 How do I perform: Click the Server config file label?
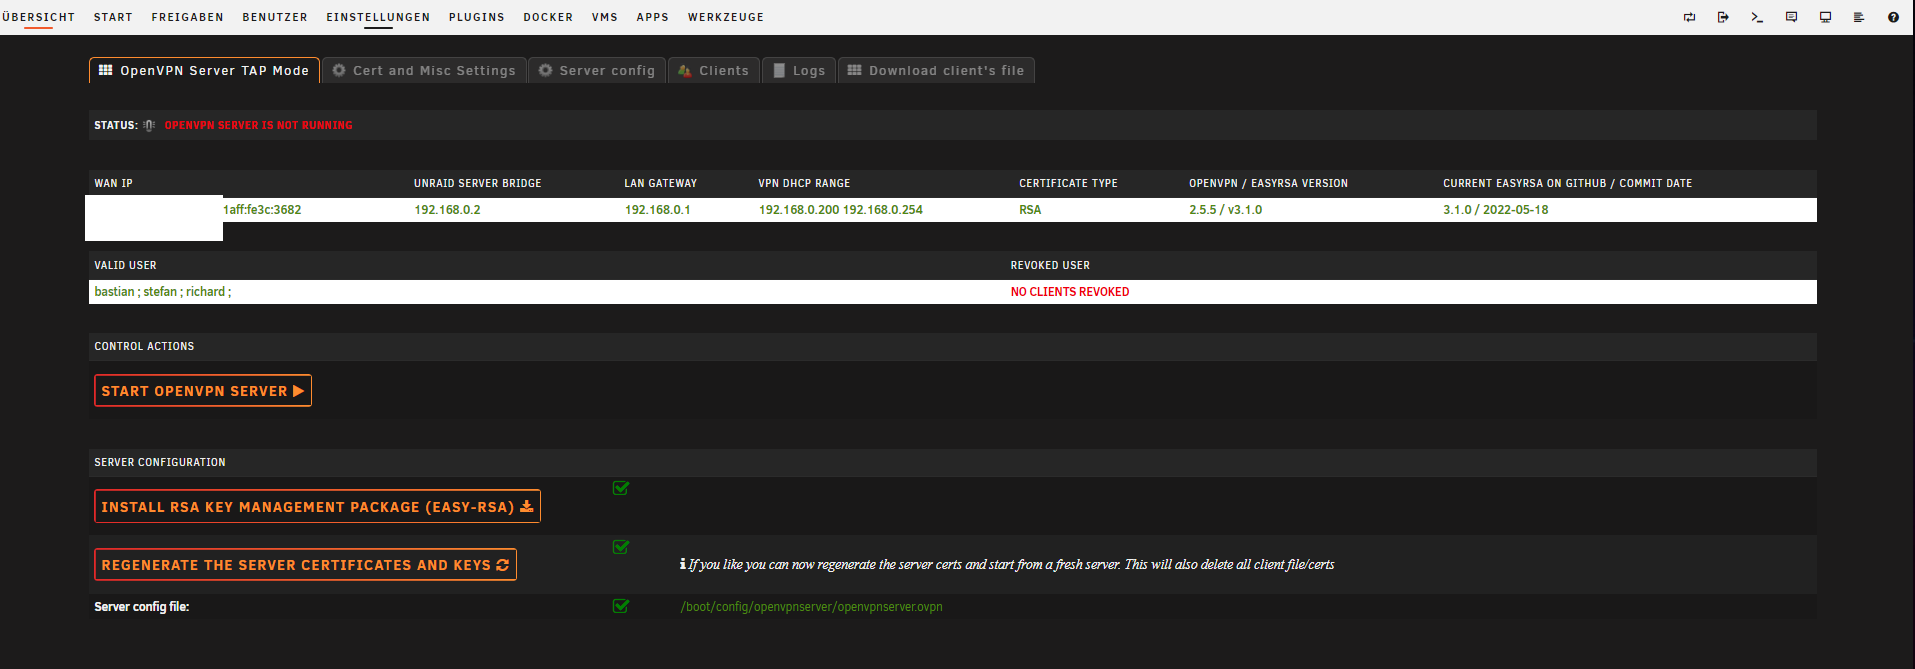(x=141, y=607)
